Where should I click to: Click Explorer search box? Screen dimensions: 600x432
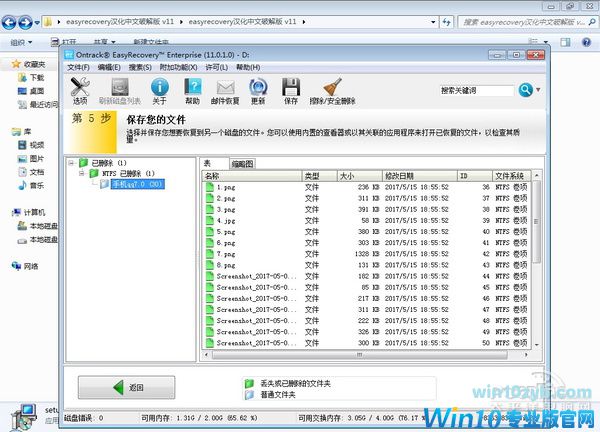click(x=527, y=22)
